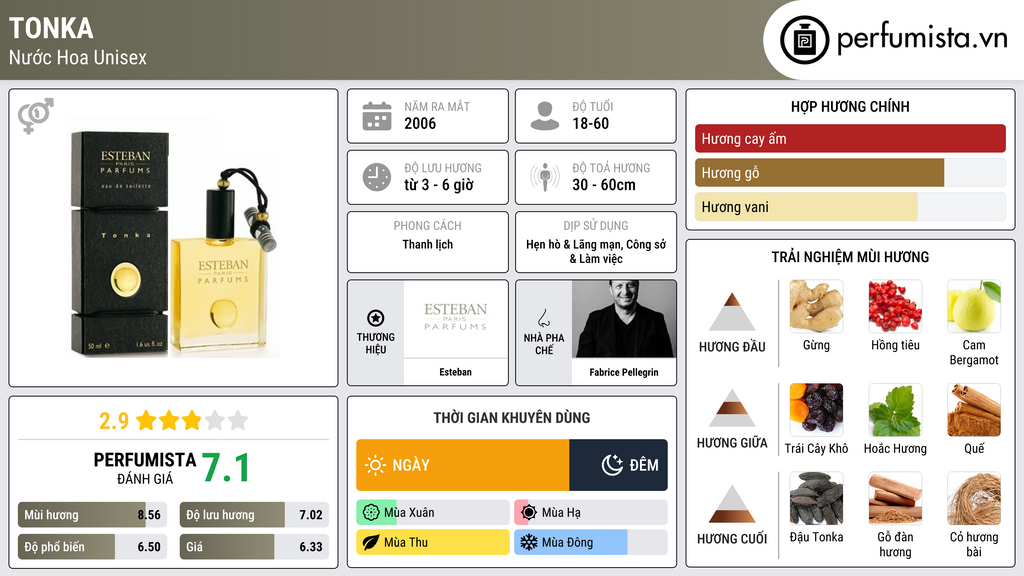Open the Đậu Tonka bean image
The height and width of the screenshot is (576, 1024).
click(x=816, y=498)
